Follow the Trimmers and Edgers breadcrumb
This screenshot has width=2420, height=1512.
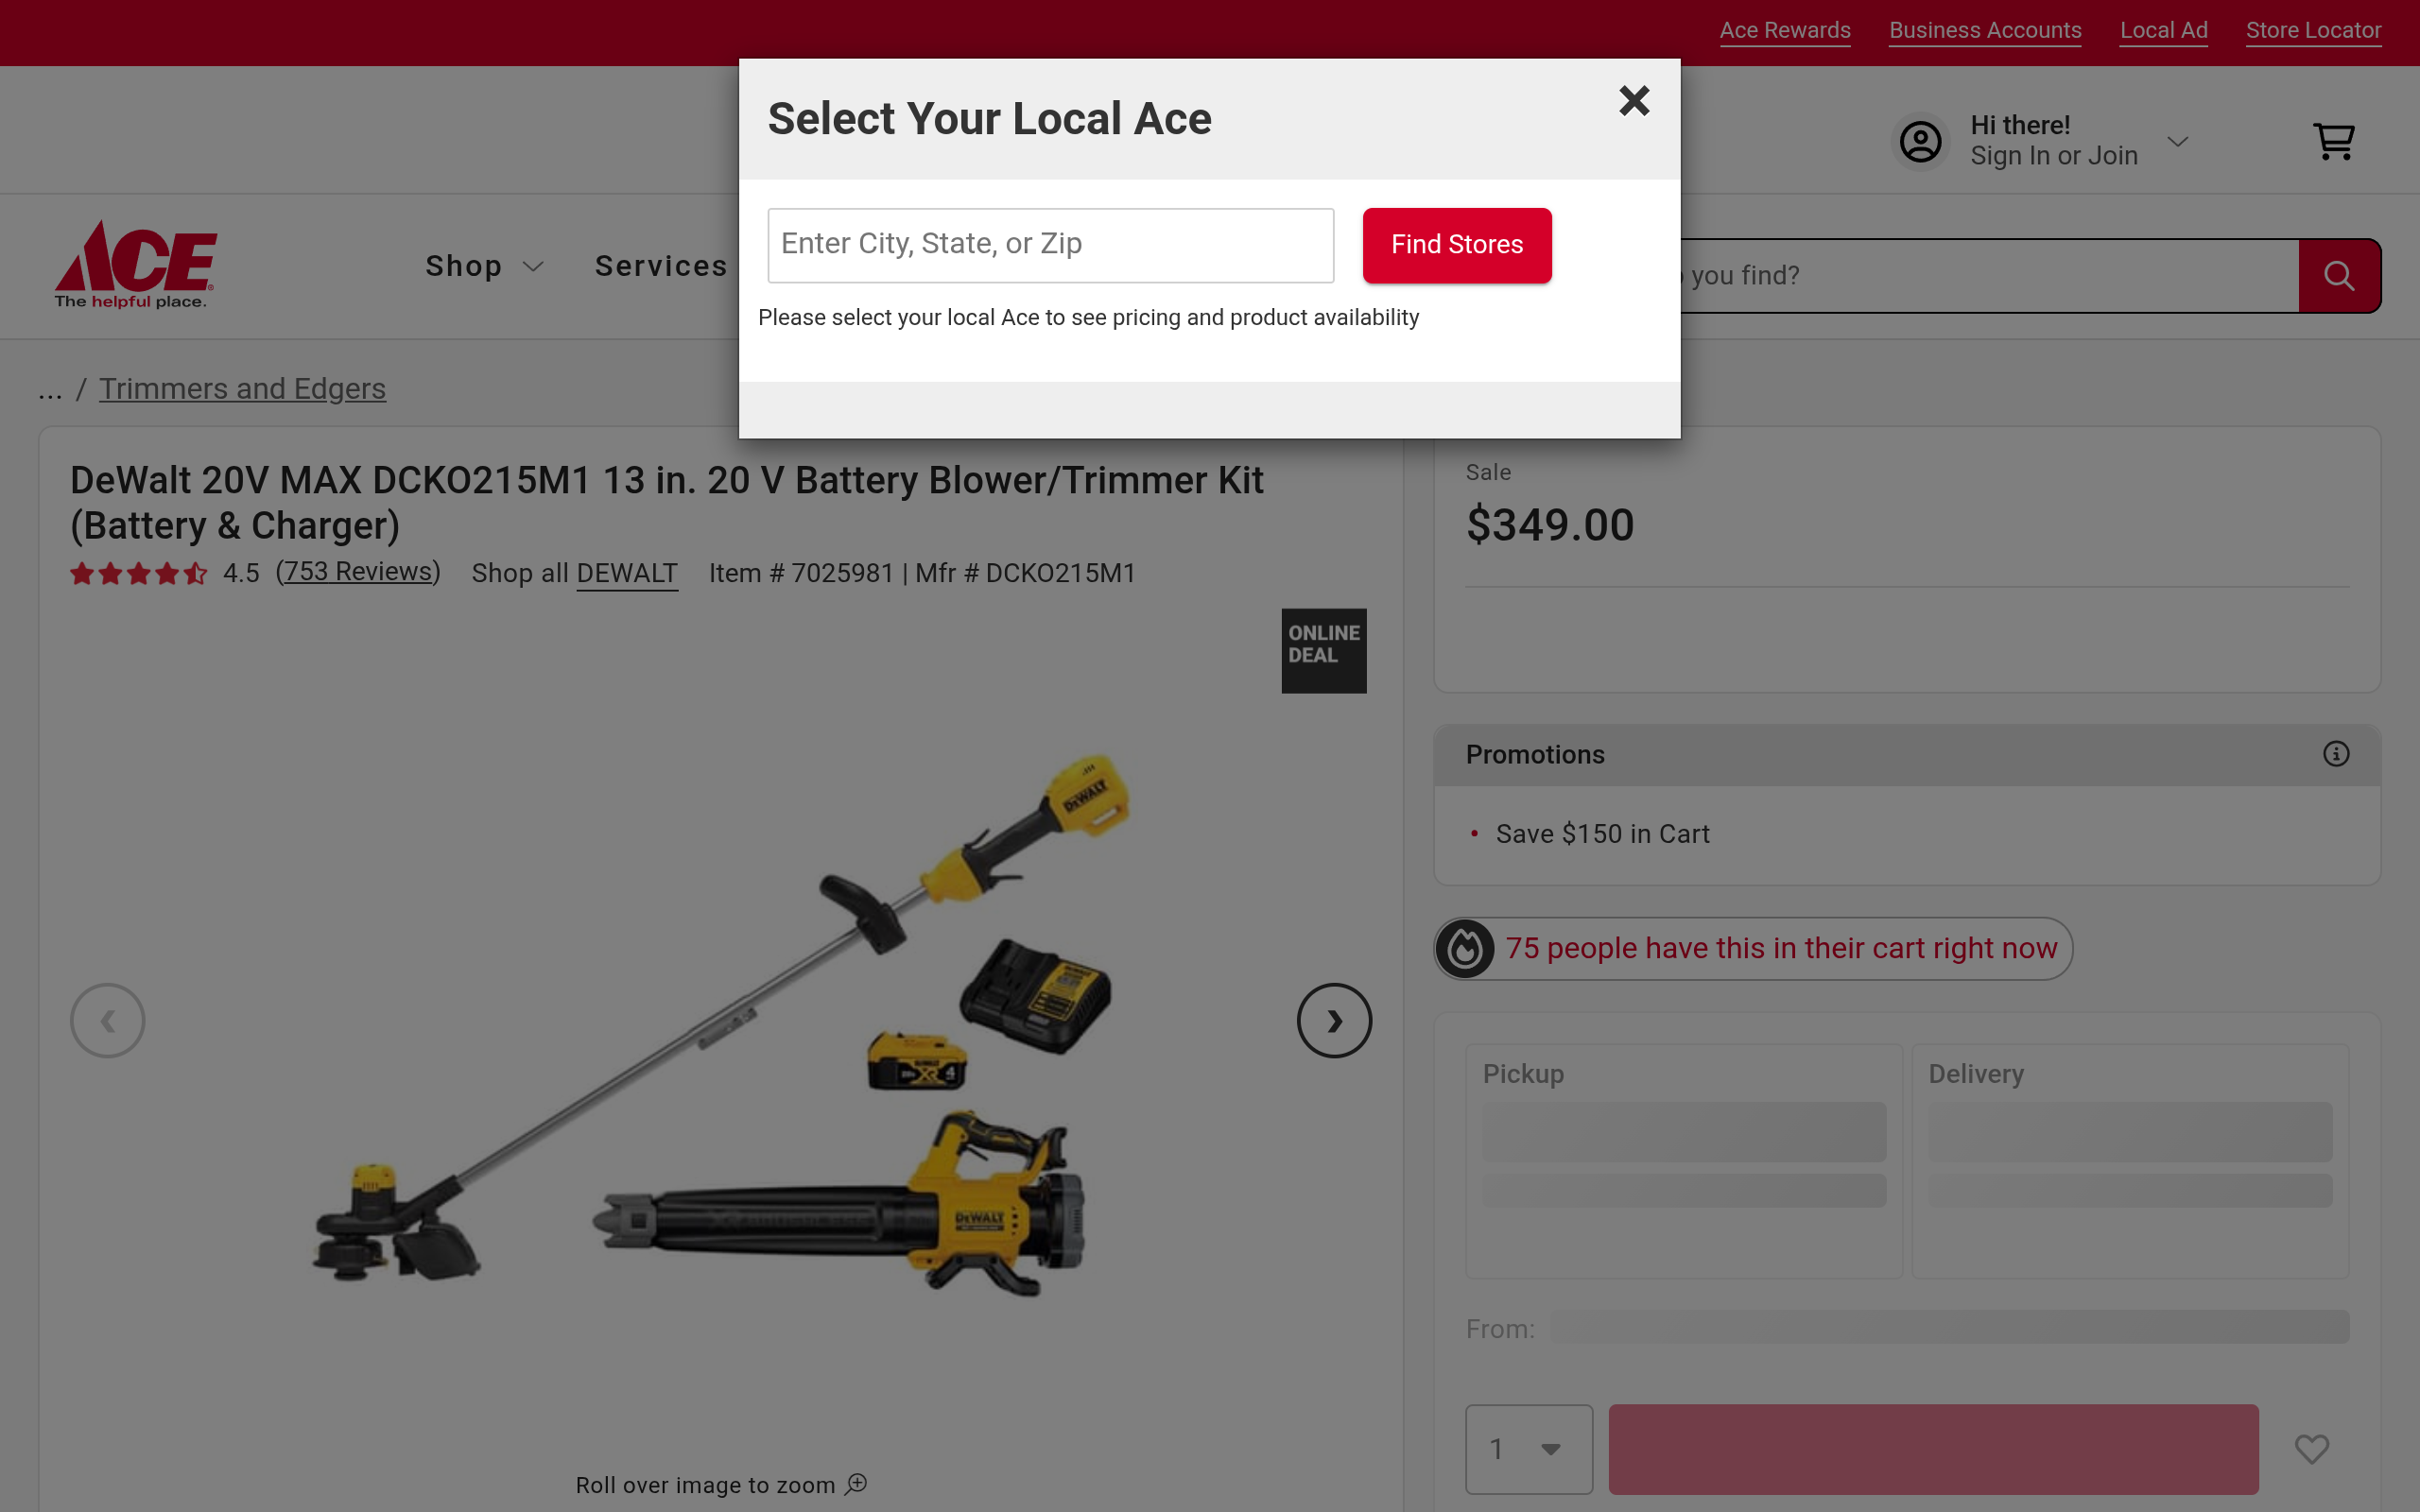[242, 389]
